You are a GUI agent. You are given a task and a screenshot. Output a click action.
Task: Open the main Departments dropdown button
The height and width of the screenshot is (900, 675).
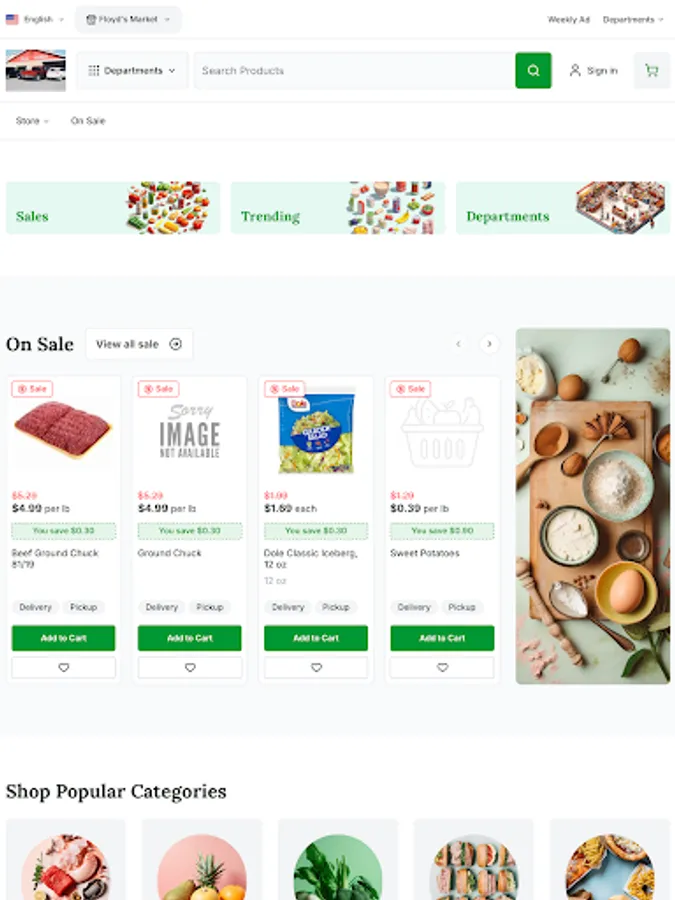pos(132,71)
